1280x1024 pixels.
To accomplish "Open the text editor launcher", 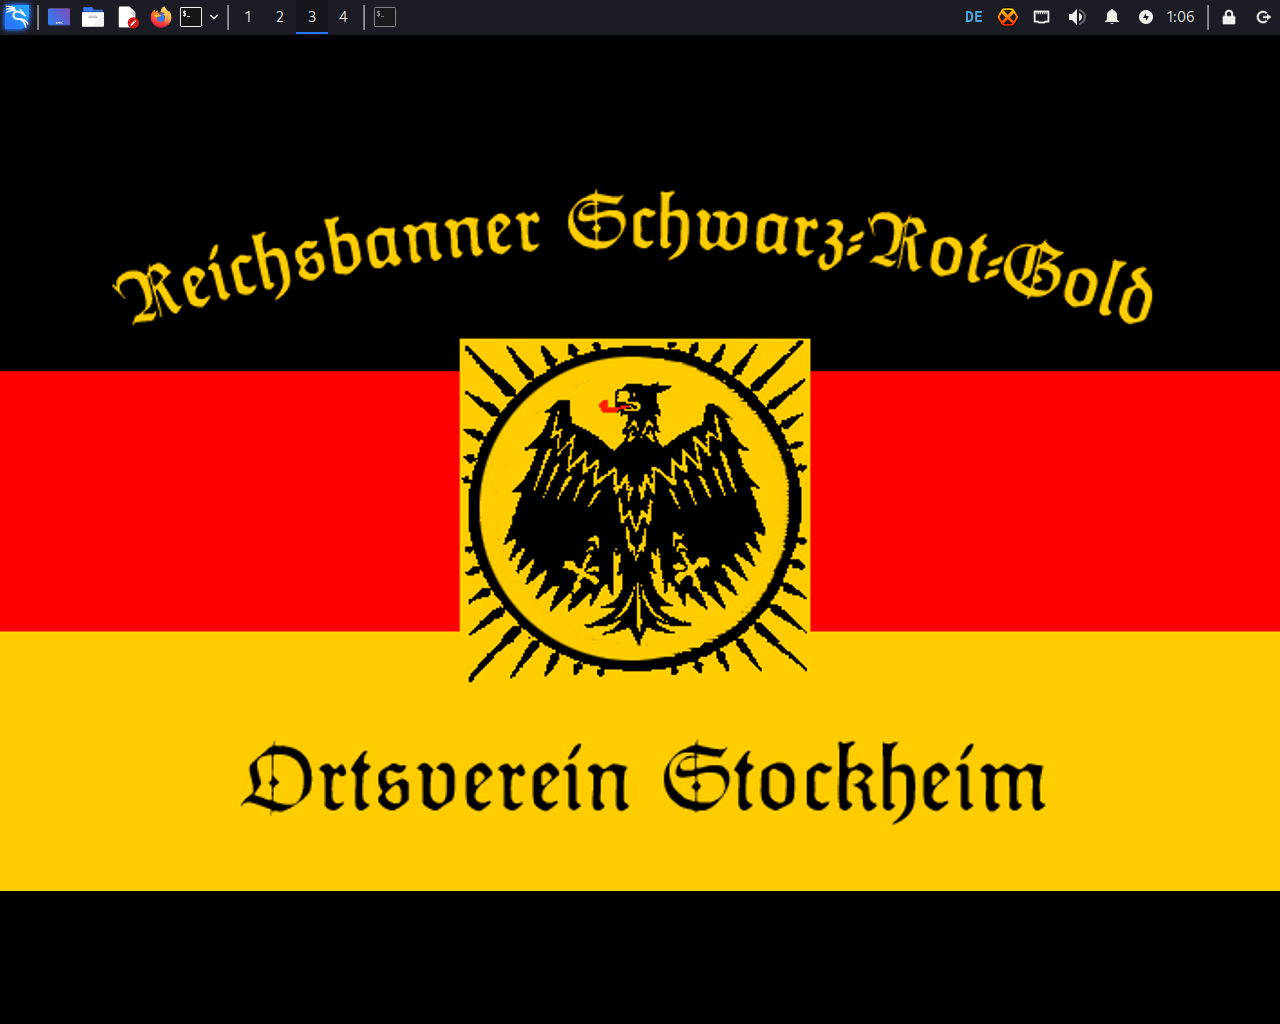I will point(127,17).
